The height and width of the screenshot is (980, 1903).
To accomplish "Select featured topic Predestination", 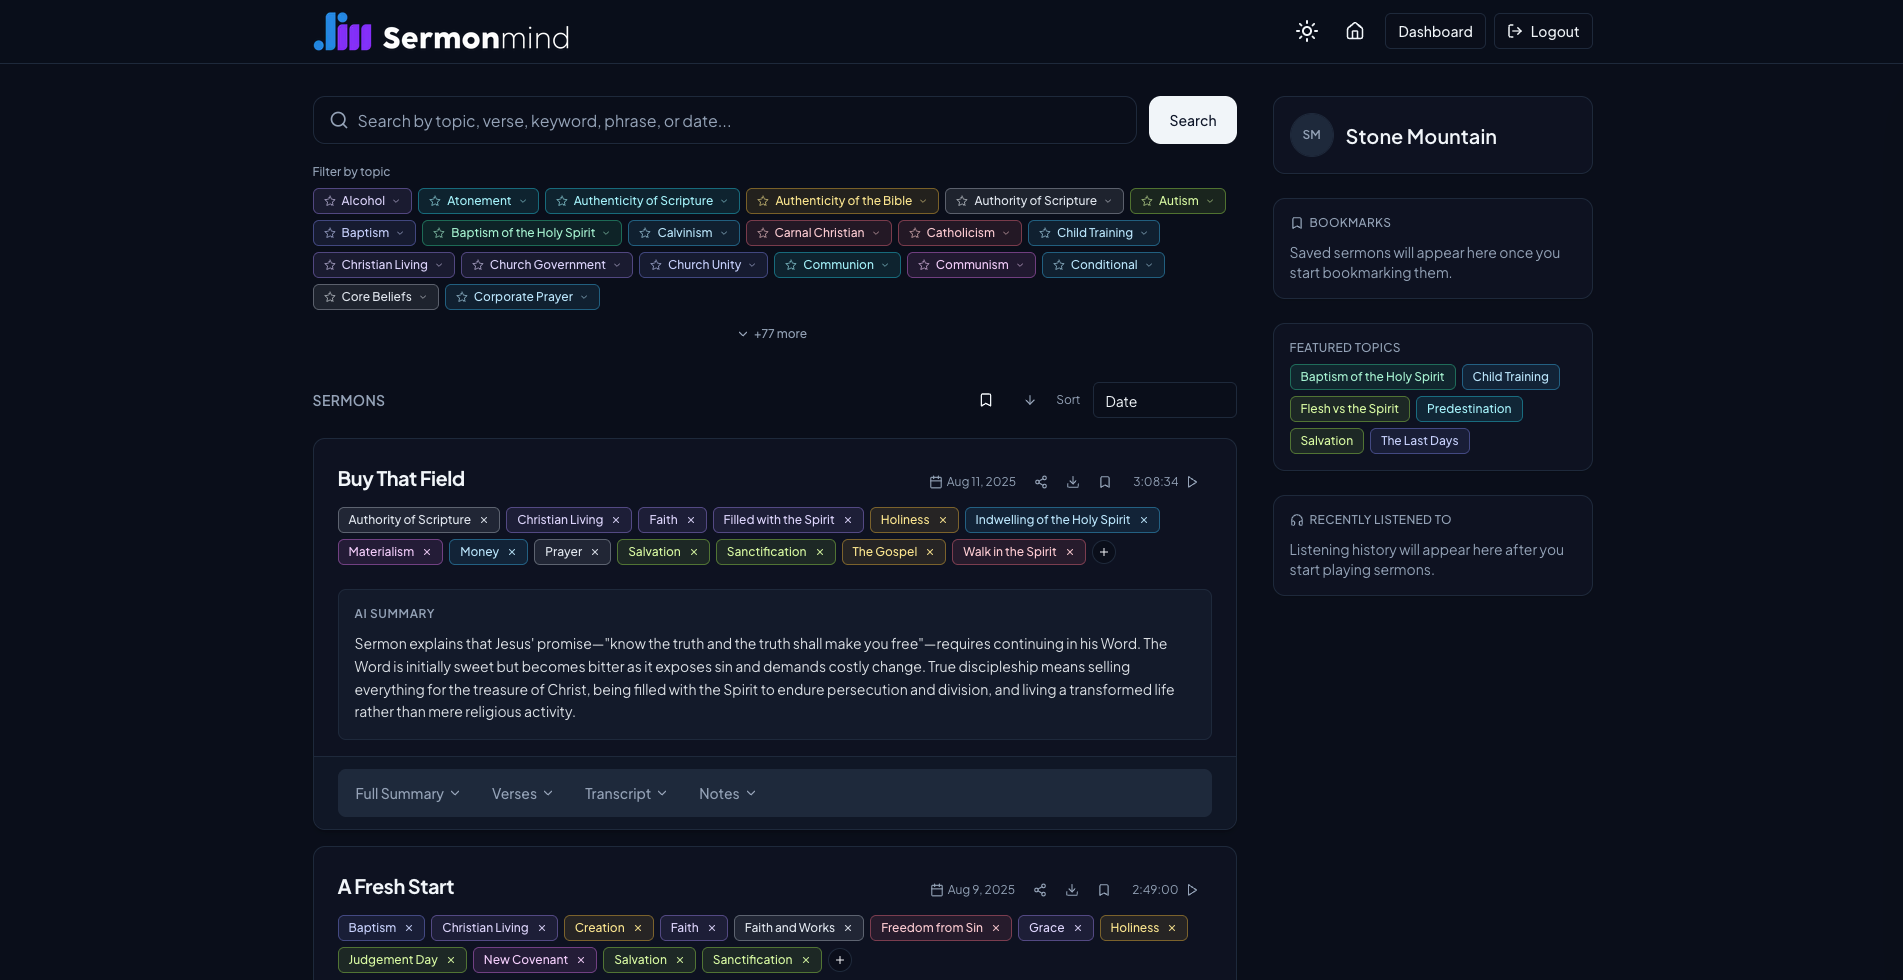I will [1469, 409].
